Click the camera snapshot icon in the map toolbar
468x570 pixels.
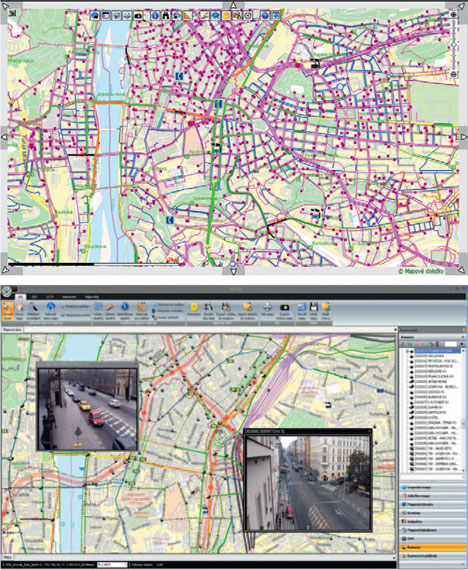[138, 16]
